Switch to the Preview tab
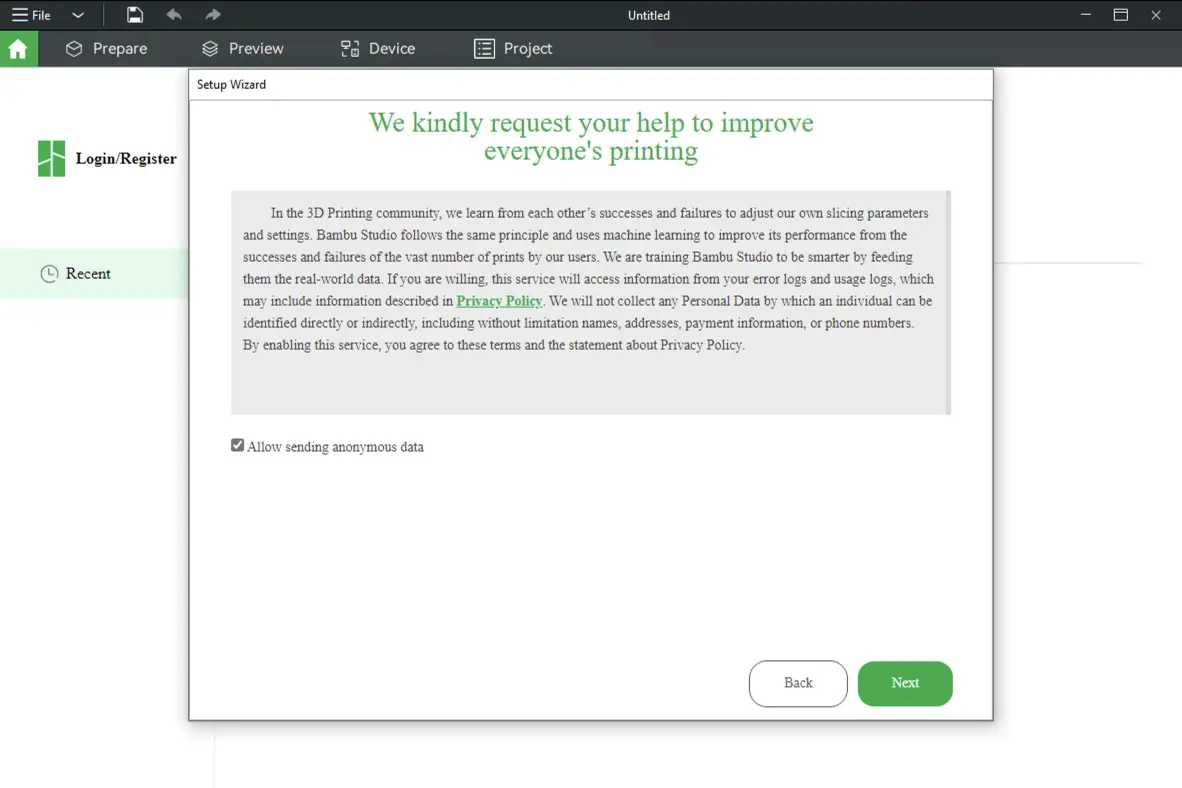 (x=243, y=49)
